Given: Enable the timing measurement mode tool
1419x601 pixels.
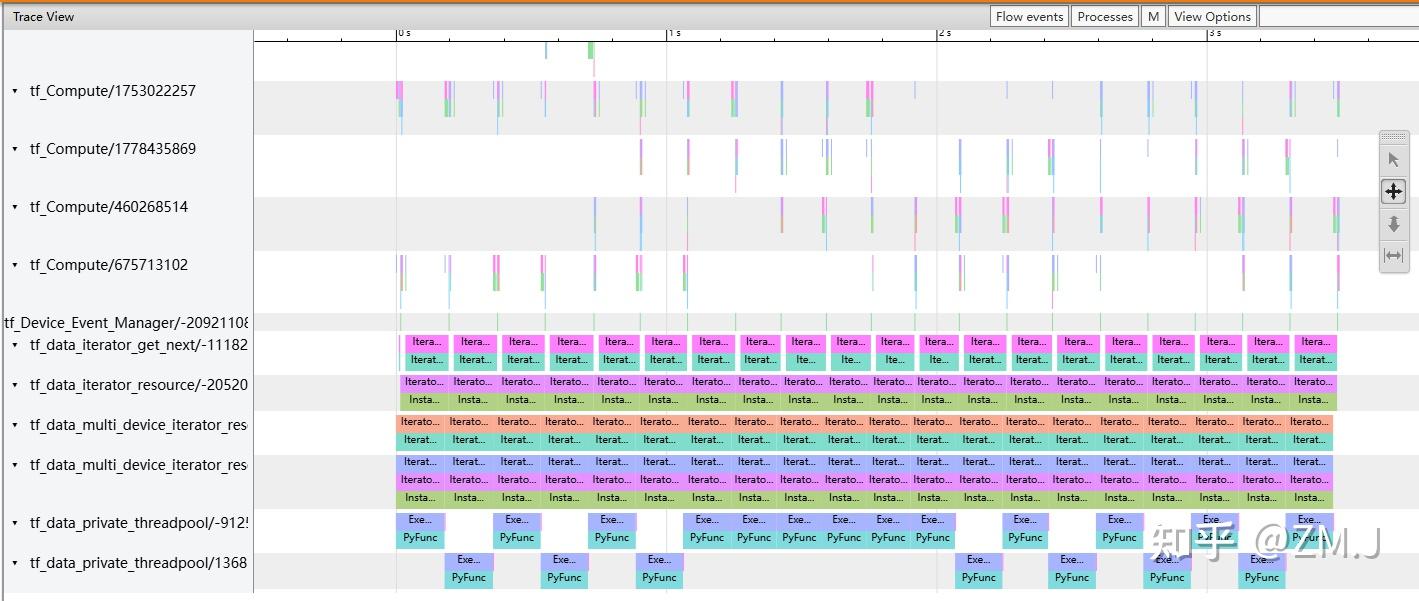Looking at the screenshot, I should (x=1394, y=255).
